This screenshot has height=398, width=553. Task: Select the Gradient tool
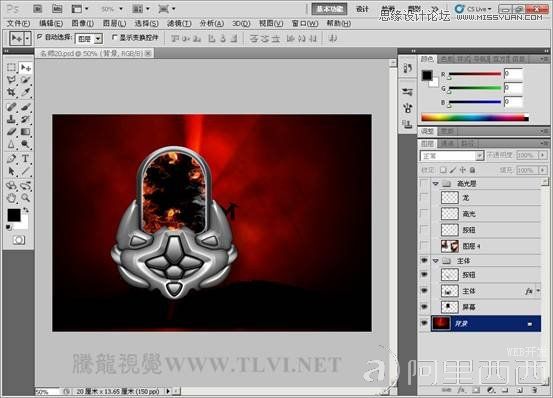[x=25, y=131]
